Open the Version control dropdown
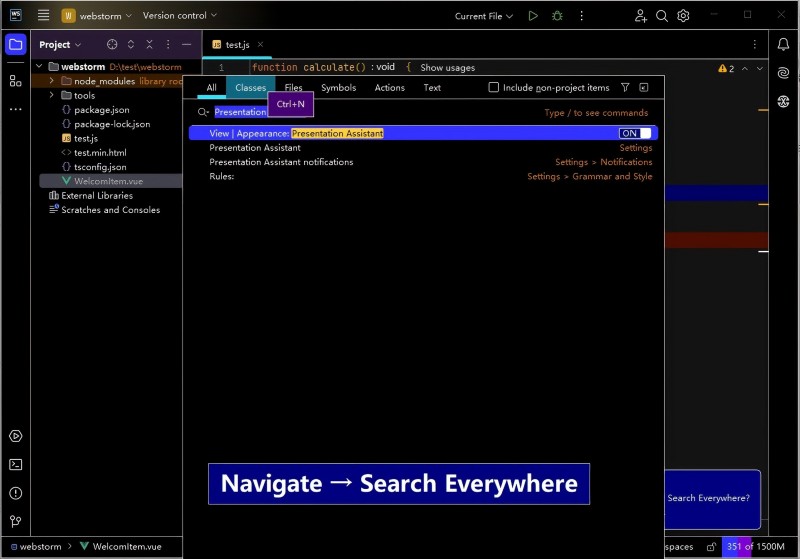The height and width of the screenshot is (559, 800). pos(180,15)
